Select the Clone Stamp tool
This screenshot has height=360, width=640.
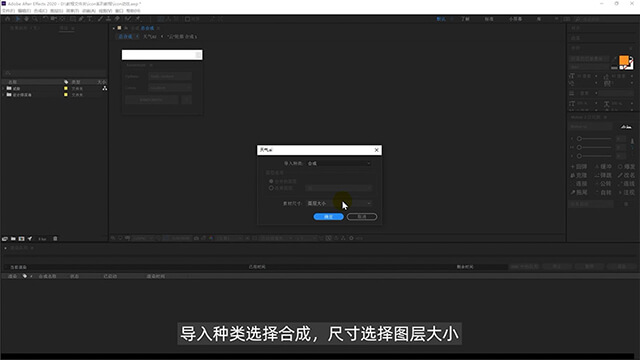point(109,19)
